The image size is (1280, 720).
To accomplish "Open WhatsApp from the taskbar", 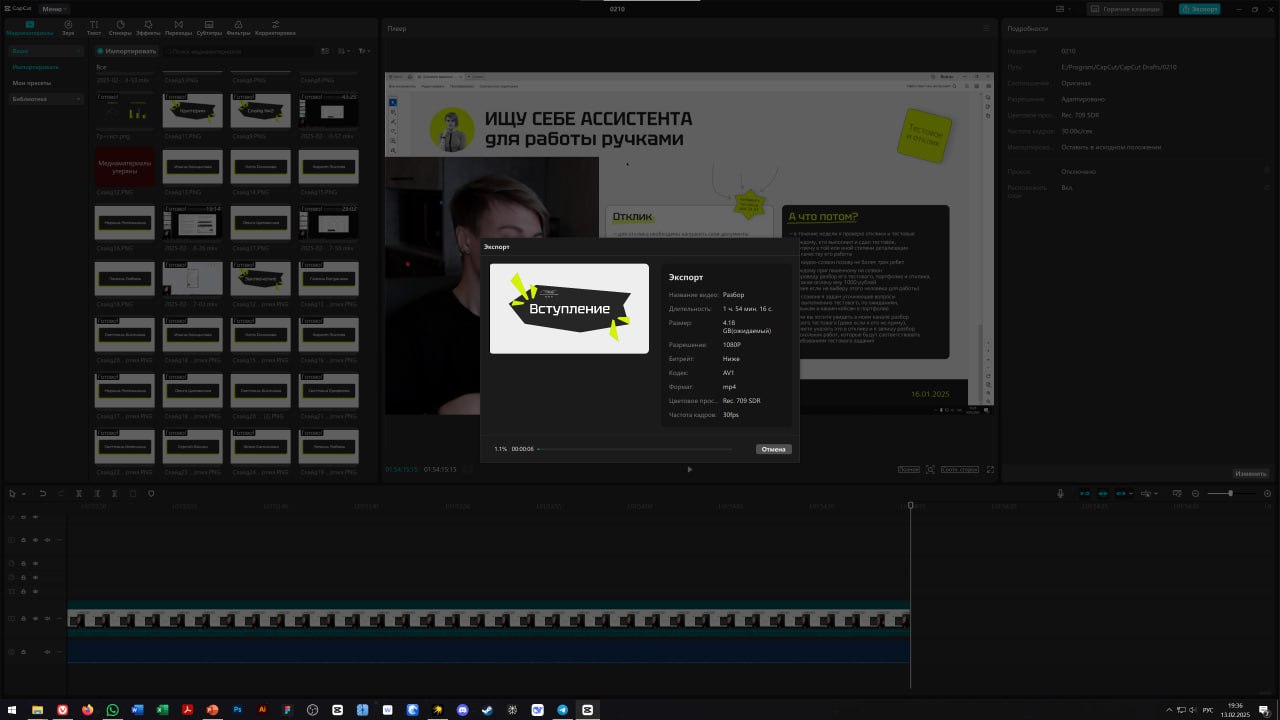I will tap(113, 709).
